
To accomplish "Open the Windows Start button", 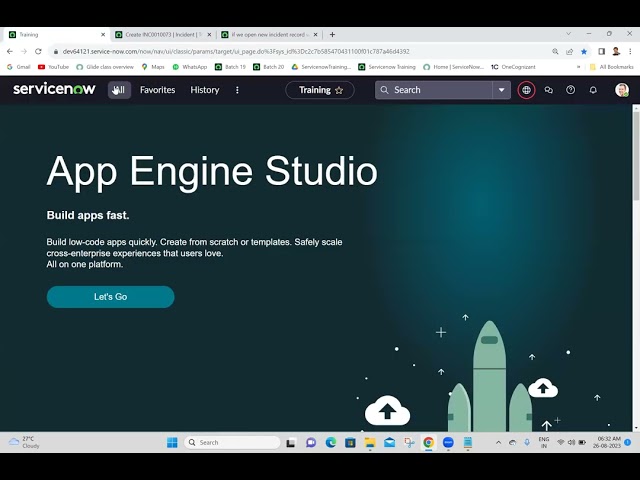I will [172, 442].
